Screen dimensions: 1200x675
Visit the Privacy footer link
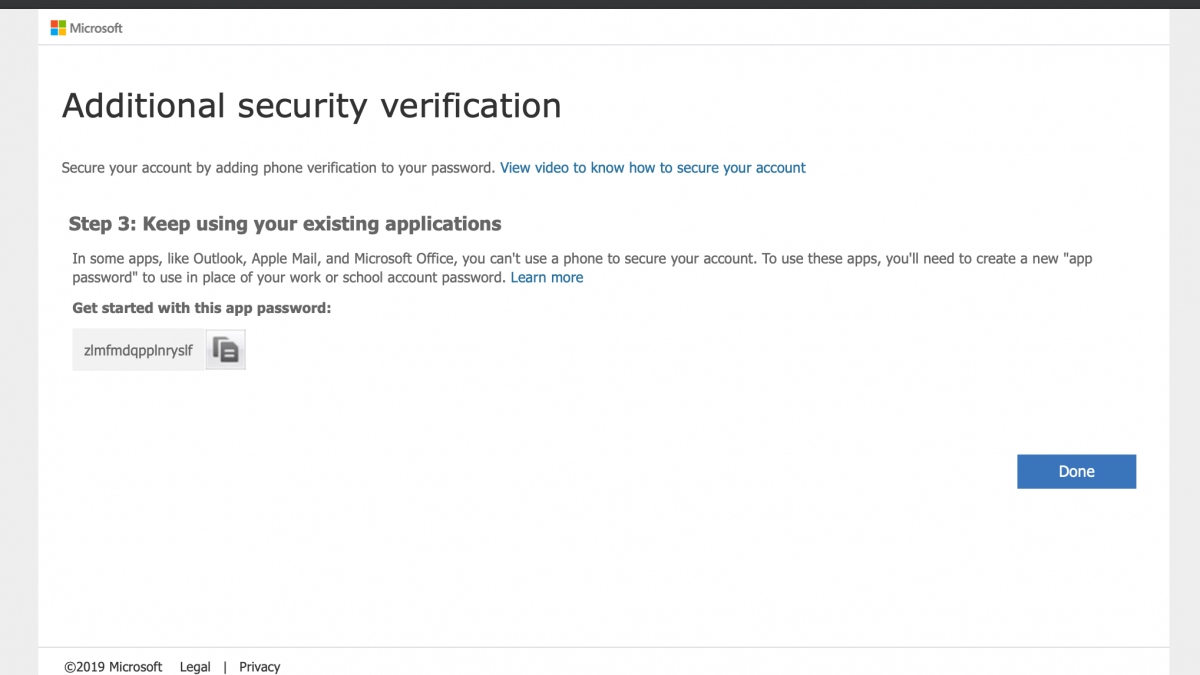[x=259, y=666]
